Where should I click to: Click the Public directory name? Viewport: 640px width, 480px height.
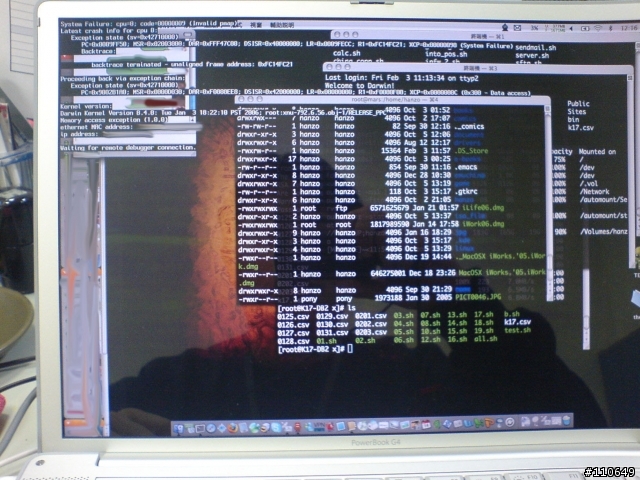coord(578,104)
